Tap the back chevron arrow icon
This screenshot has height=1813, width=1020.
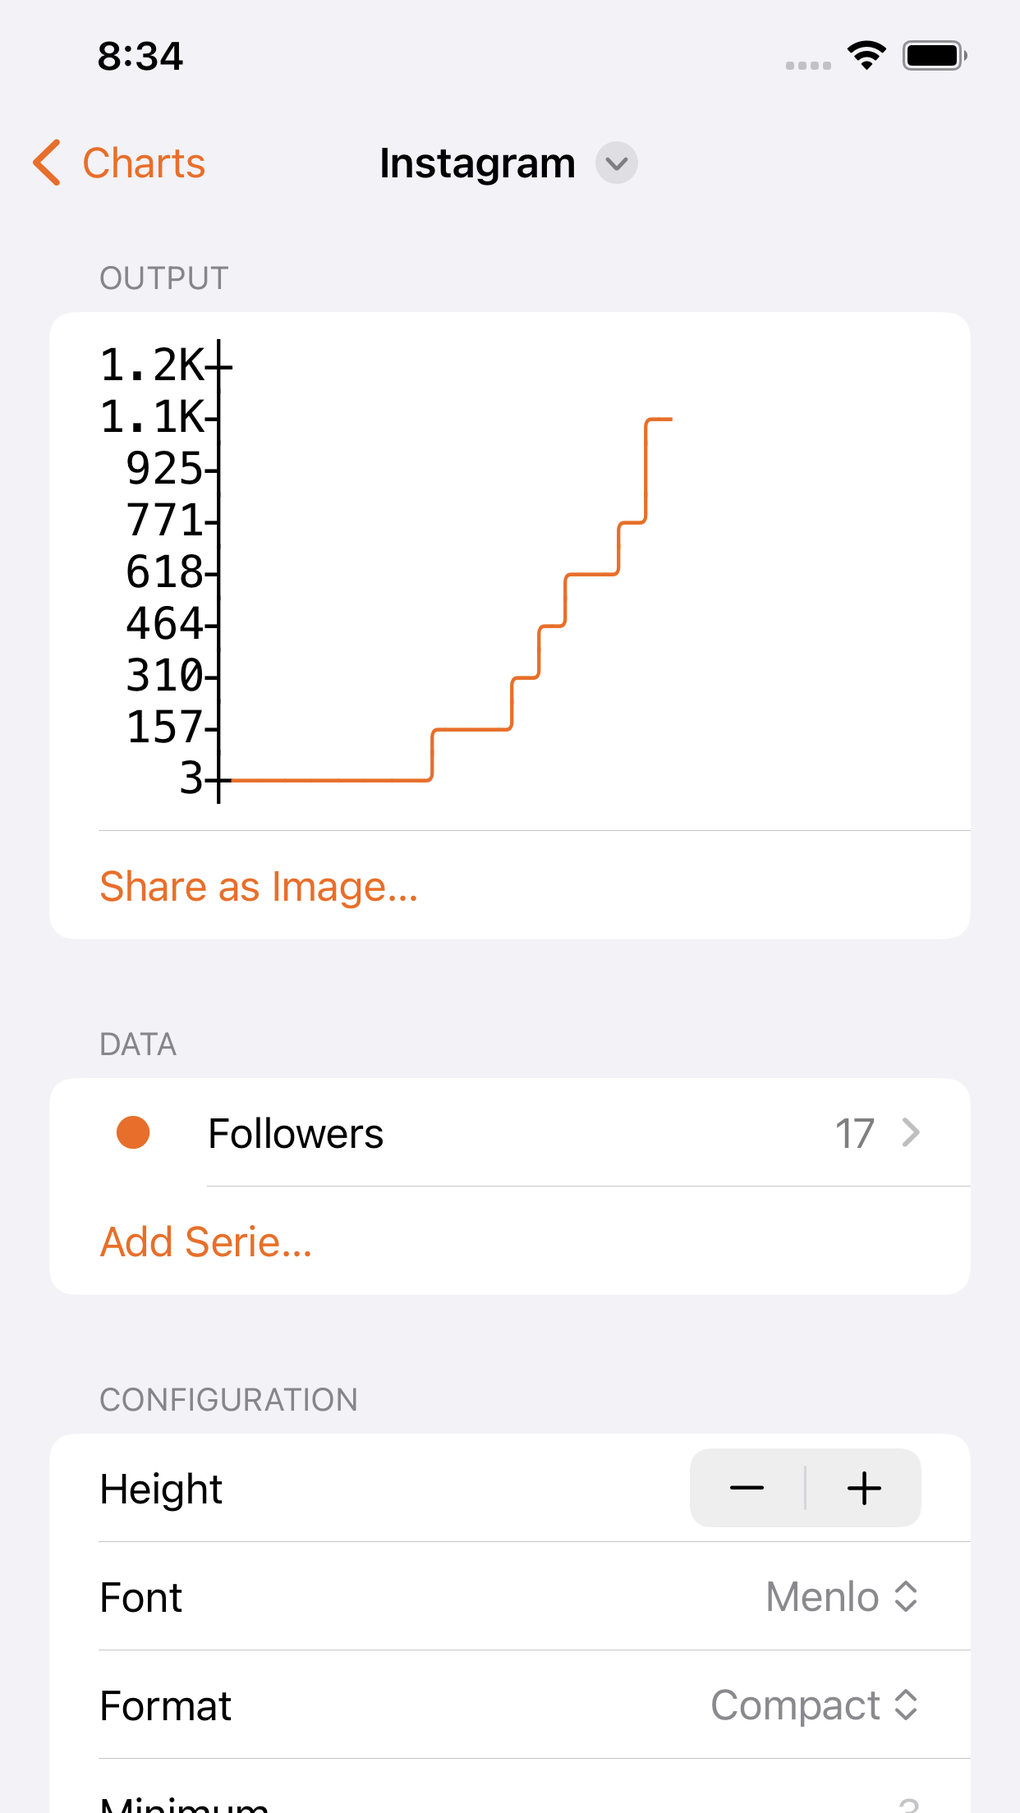pyautogui.click(x=47, y=163)
